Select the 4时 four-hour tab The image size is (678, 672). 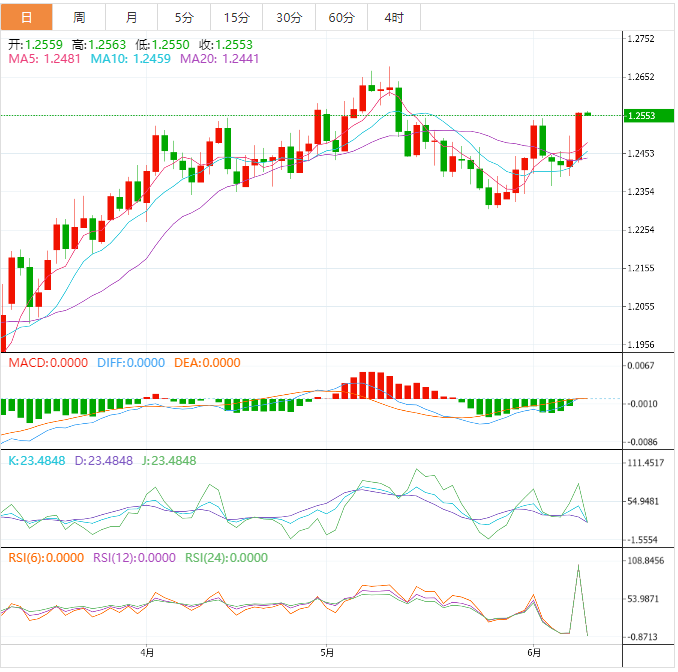point(394,18)
